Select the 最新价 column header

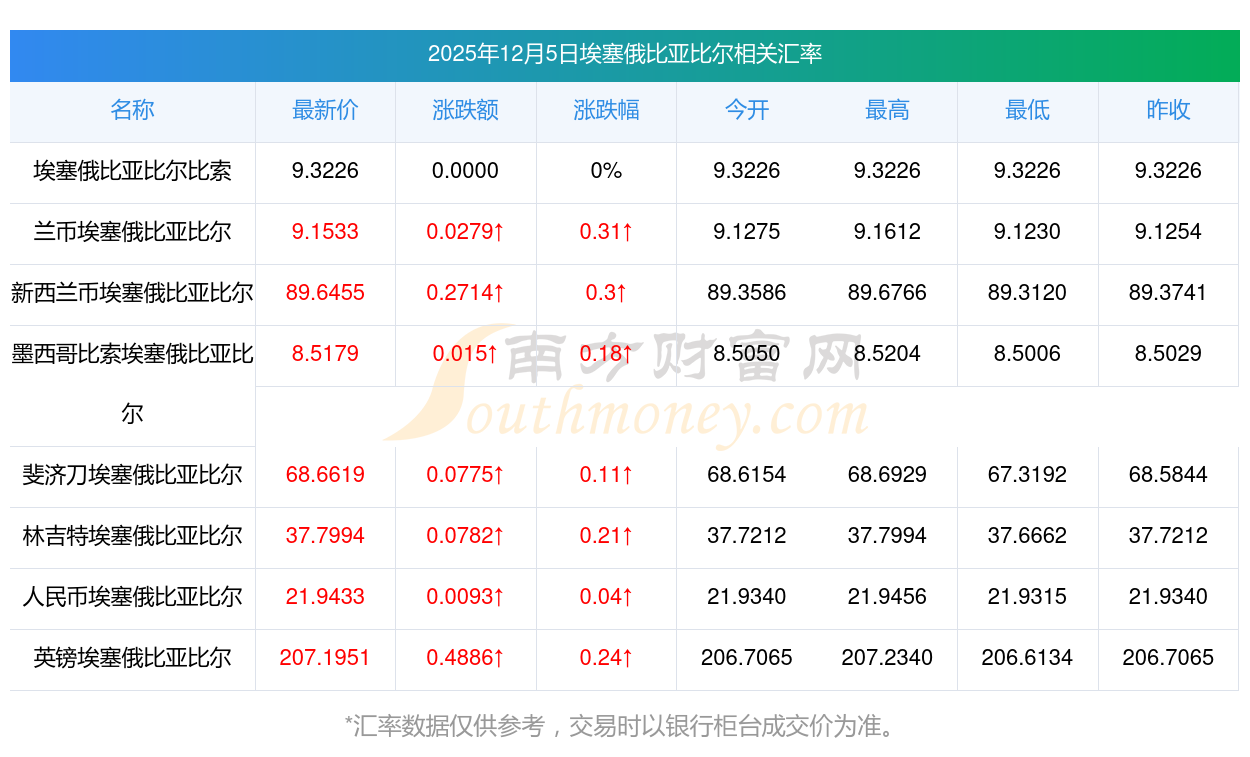click(325, 111)
